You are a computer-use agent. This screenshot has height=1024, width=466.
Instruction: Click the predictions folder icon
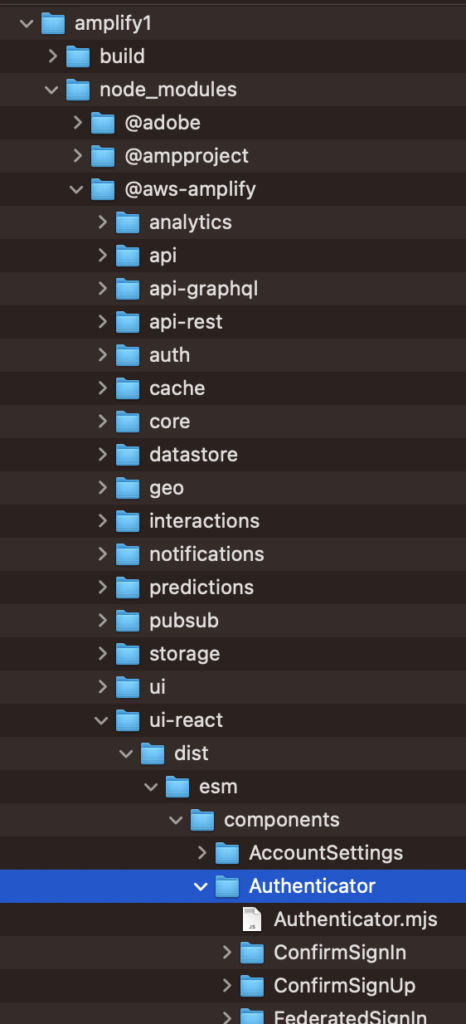(128, 587)
